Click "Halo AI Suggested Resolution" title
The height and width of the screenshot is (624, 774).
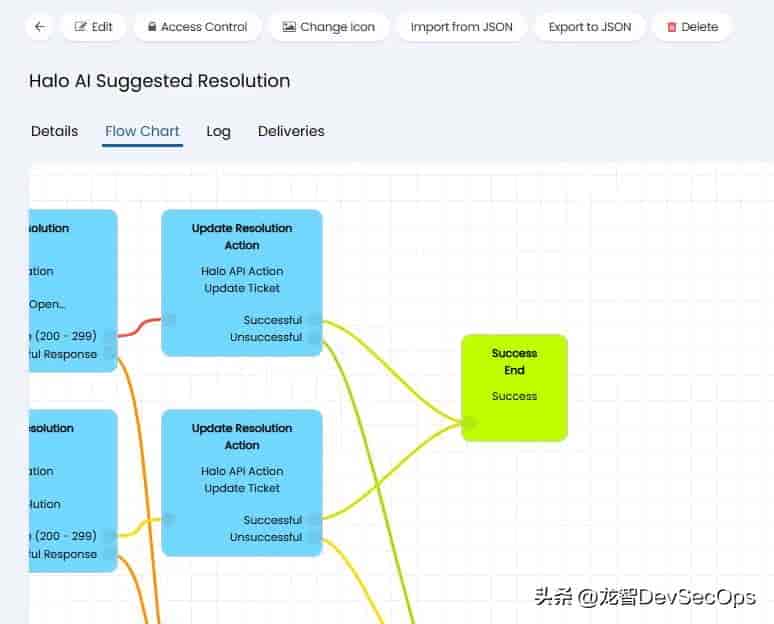click(x=159, y=81)
